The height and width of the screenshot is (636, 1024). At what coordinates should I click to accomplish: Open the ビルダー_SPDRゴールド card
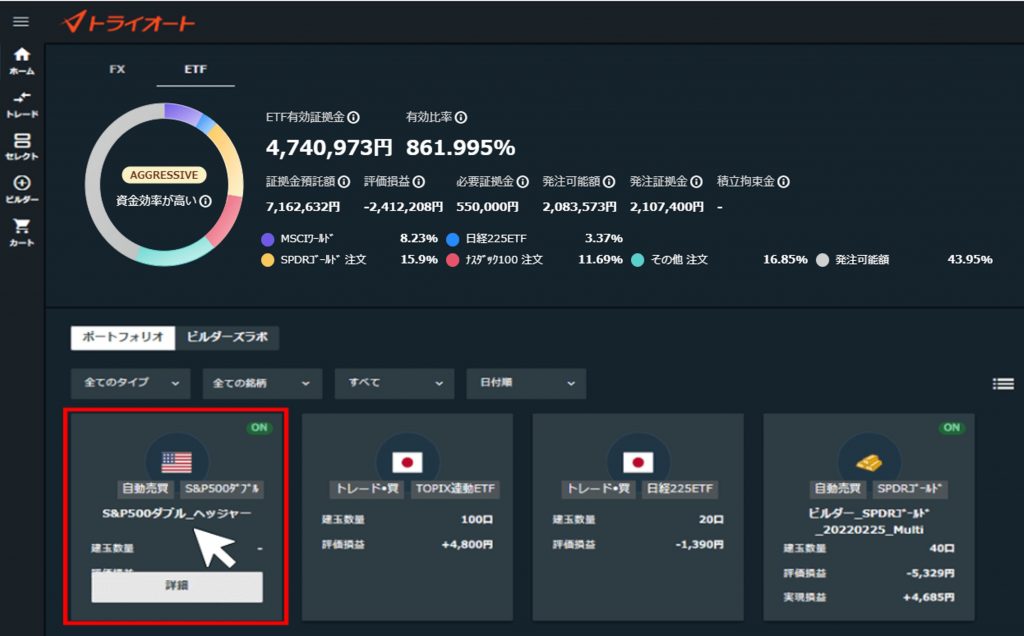click(x=869, y=517)
